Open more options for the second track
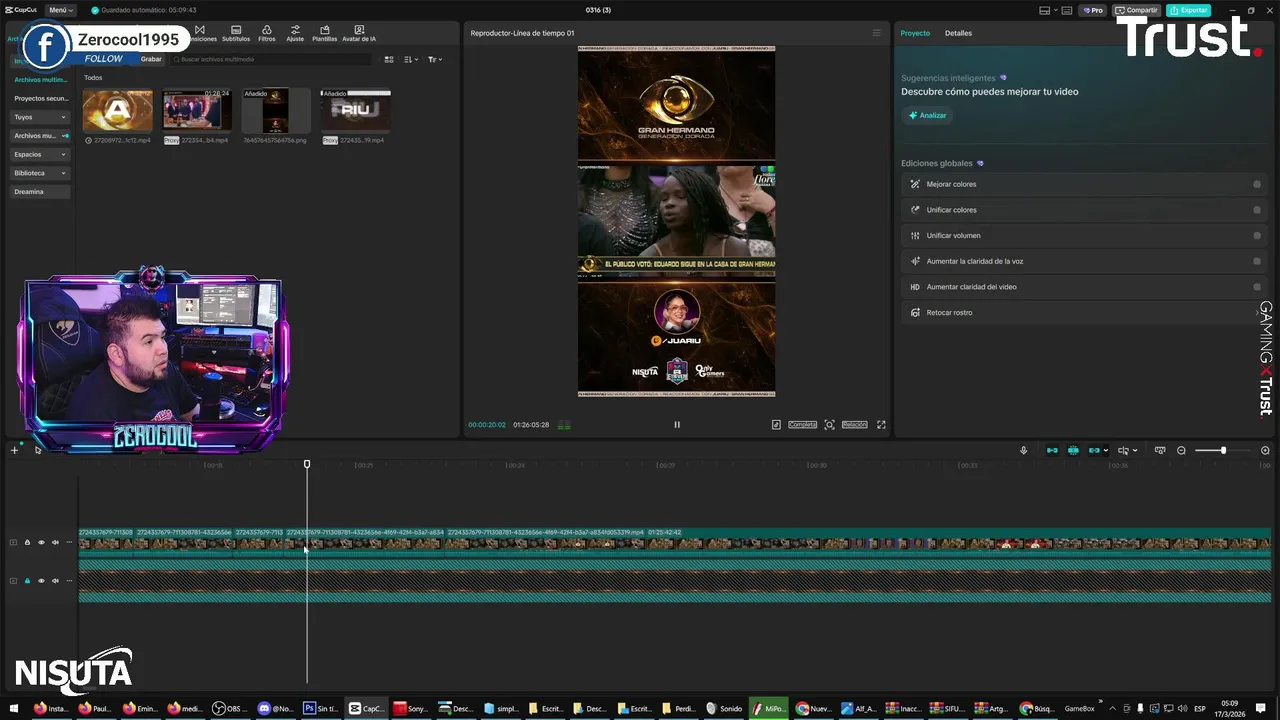This screenshot has height=720, width=1280. (69, 580)
